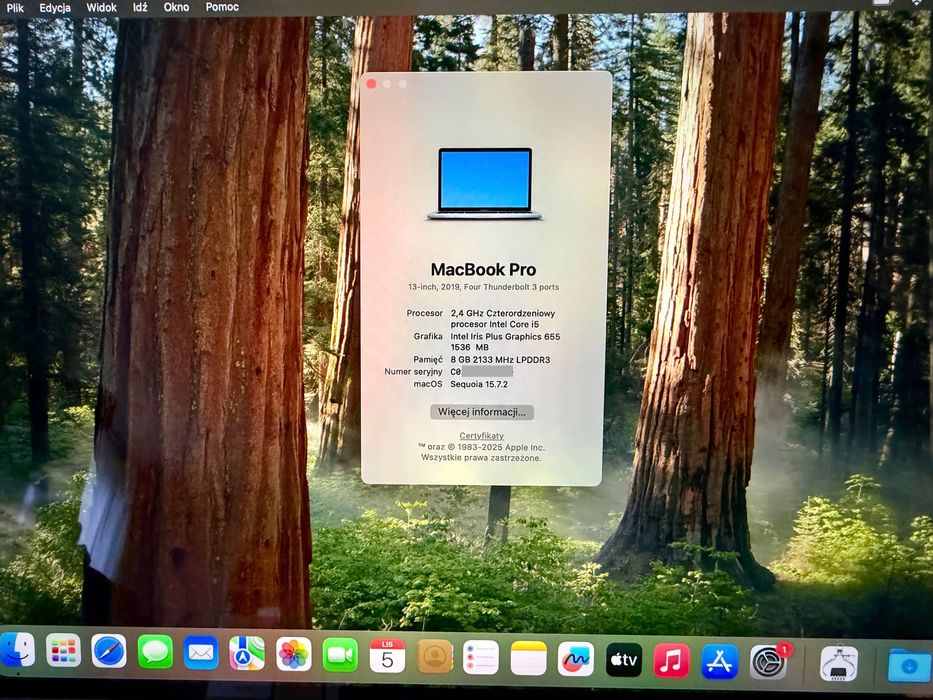Open the Apple TV app
The image size is (933, 700).
(x=624, y=660)
